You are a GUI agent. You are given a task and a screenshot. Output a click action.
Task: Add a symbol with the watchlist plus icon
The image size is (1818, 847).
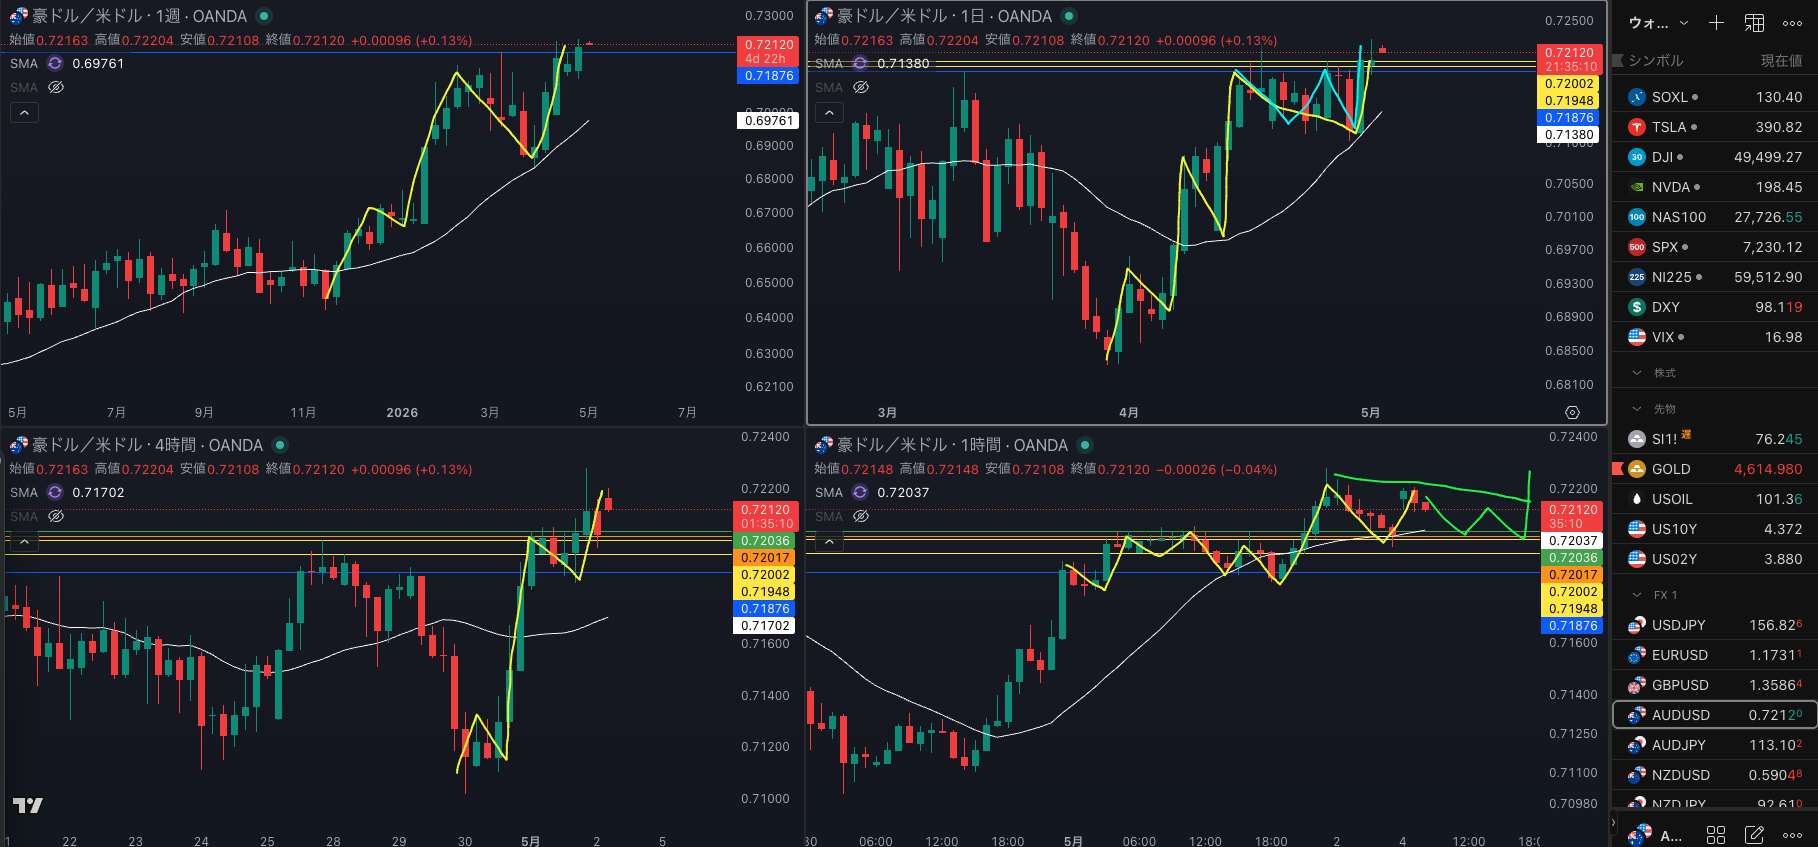tap(1716, 22)
